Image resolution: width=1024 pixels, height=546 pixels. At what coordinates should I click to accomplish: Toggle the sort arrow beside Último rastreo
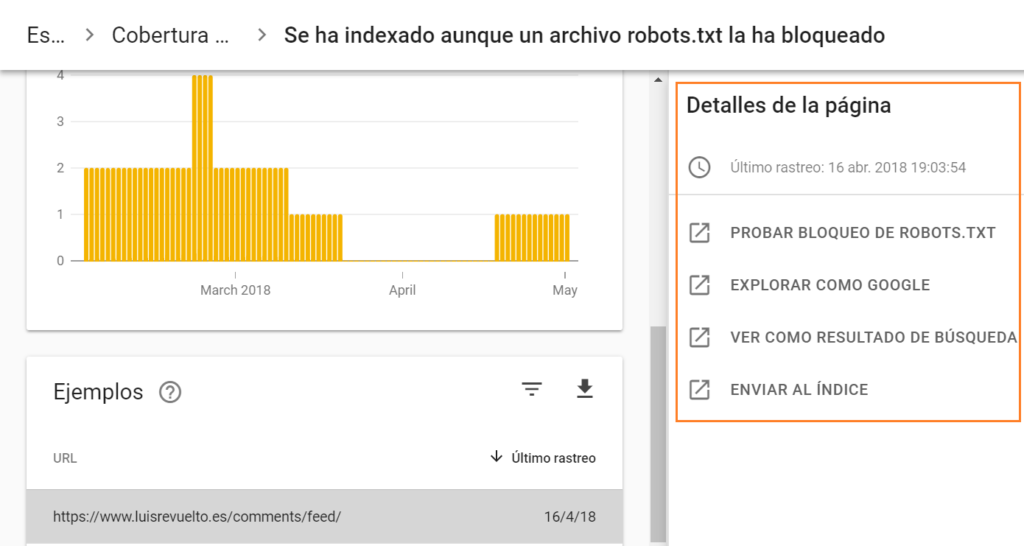coord(496,458)
